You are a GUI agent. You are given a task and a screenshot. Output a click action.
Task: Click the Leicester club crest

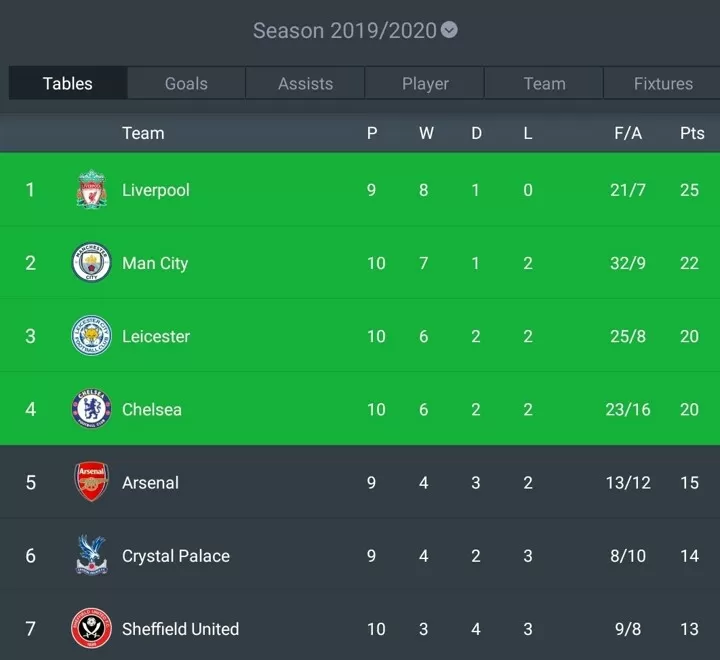coord(91,335)
